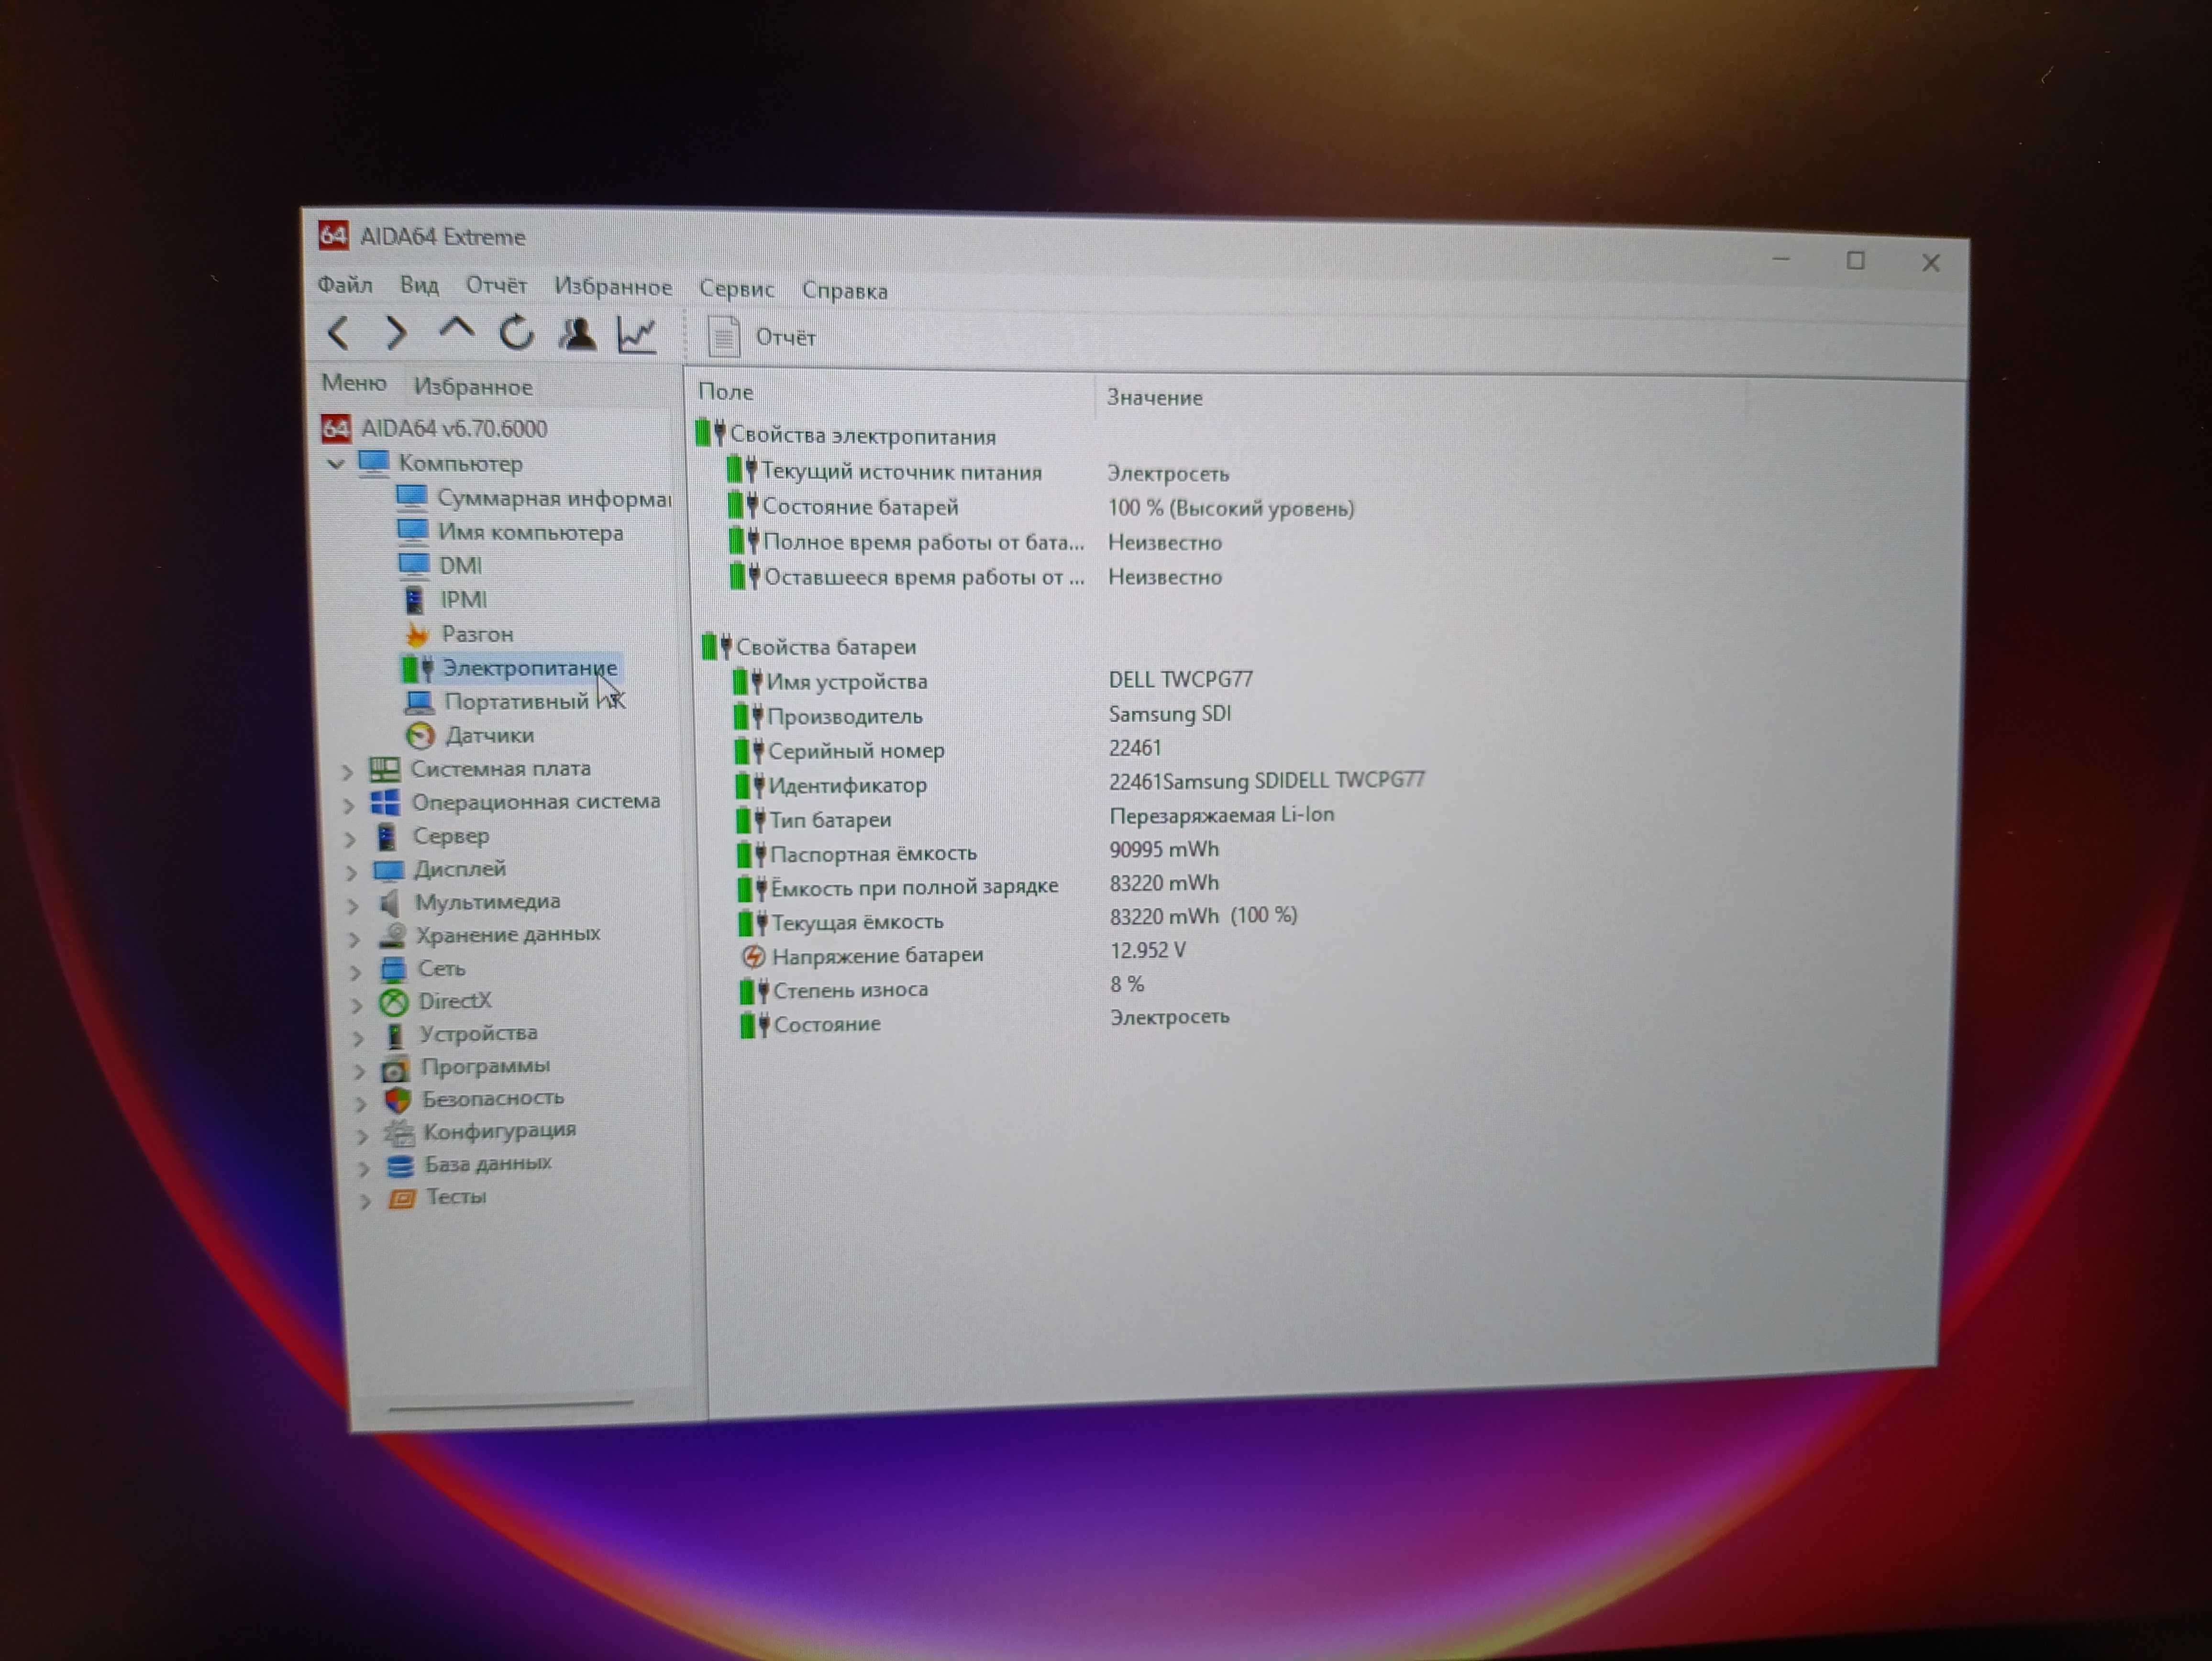Expand the Сеть tree node
This screenshot has height=1661, width=2212.
coord(355,972)
